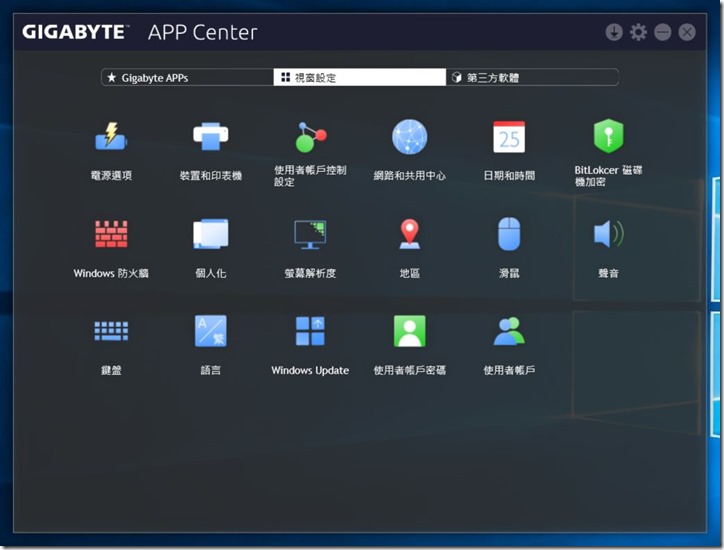Open 日期和時間 calendar icon
724x550 pixels.
click(x=509, y=137)
